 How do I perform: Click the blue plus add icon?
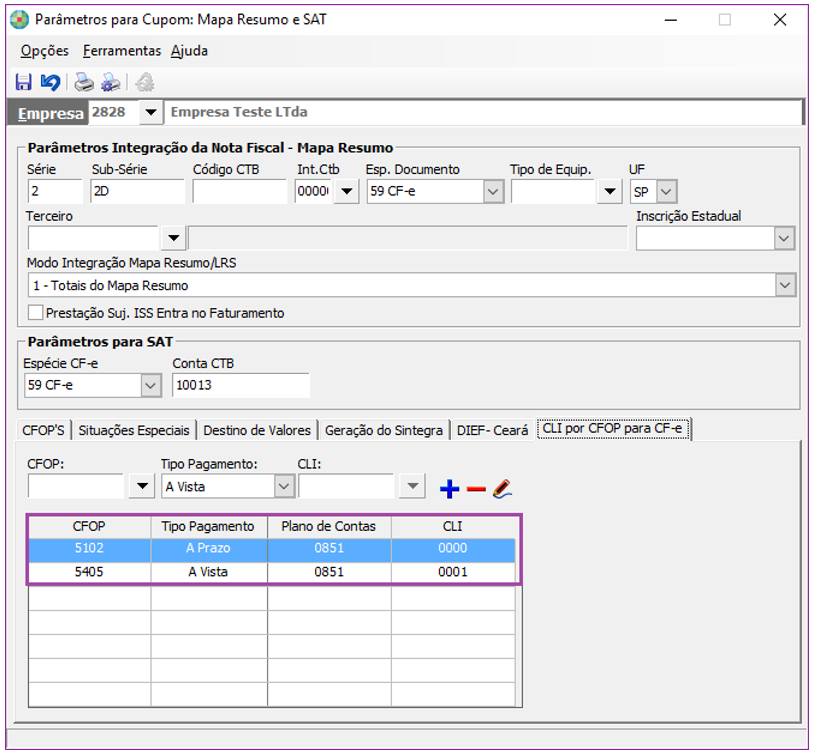coord(449,489)
